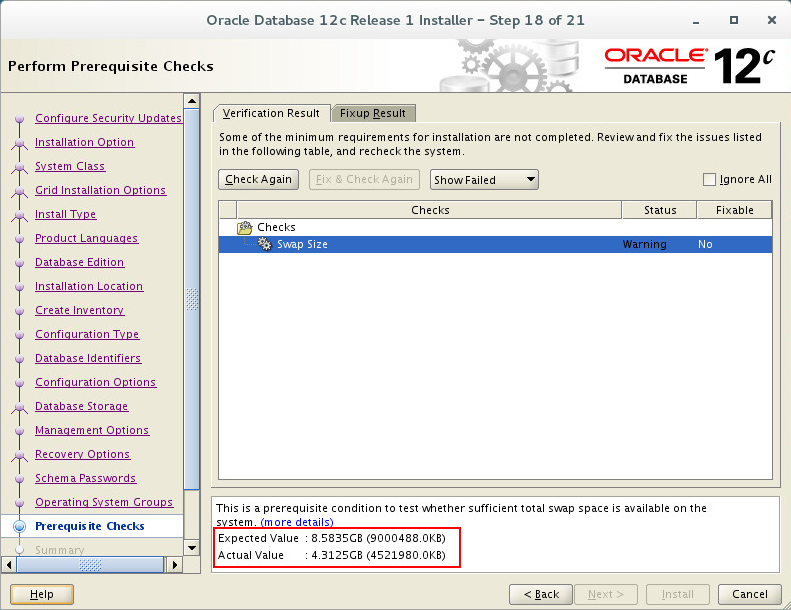Click the Warning status of Swap Size
The width and height of the screenshot is (791, 610).
coord(644,244)
